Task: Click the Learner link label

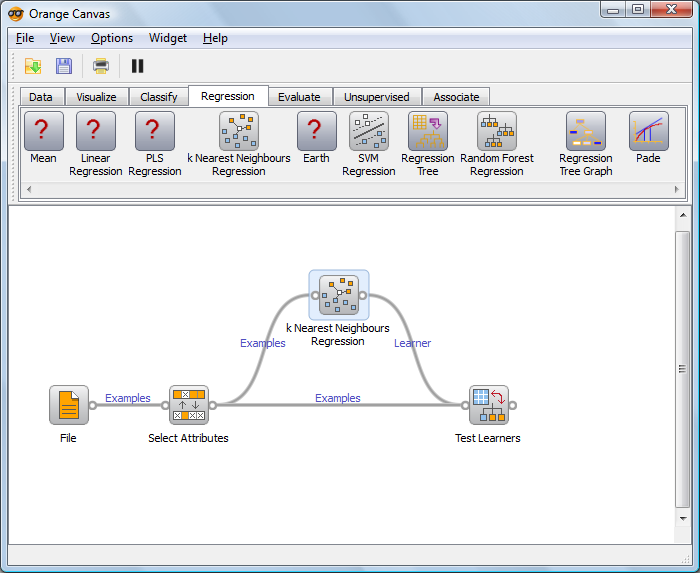Action: pos(412,343)
